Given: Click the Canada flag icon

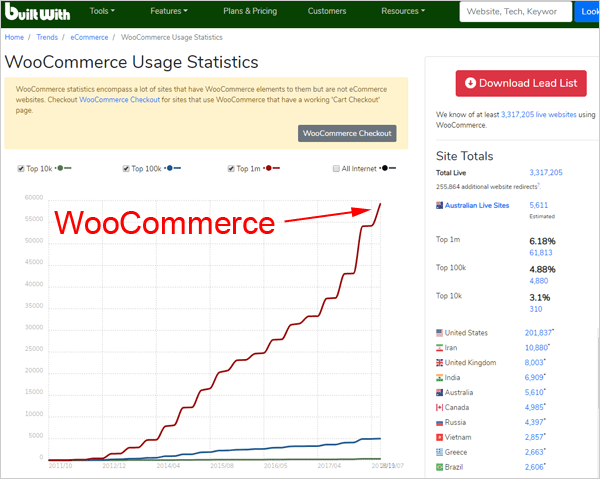Looking at the screenshot, I should (x=440, y=407).
